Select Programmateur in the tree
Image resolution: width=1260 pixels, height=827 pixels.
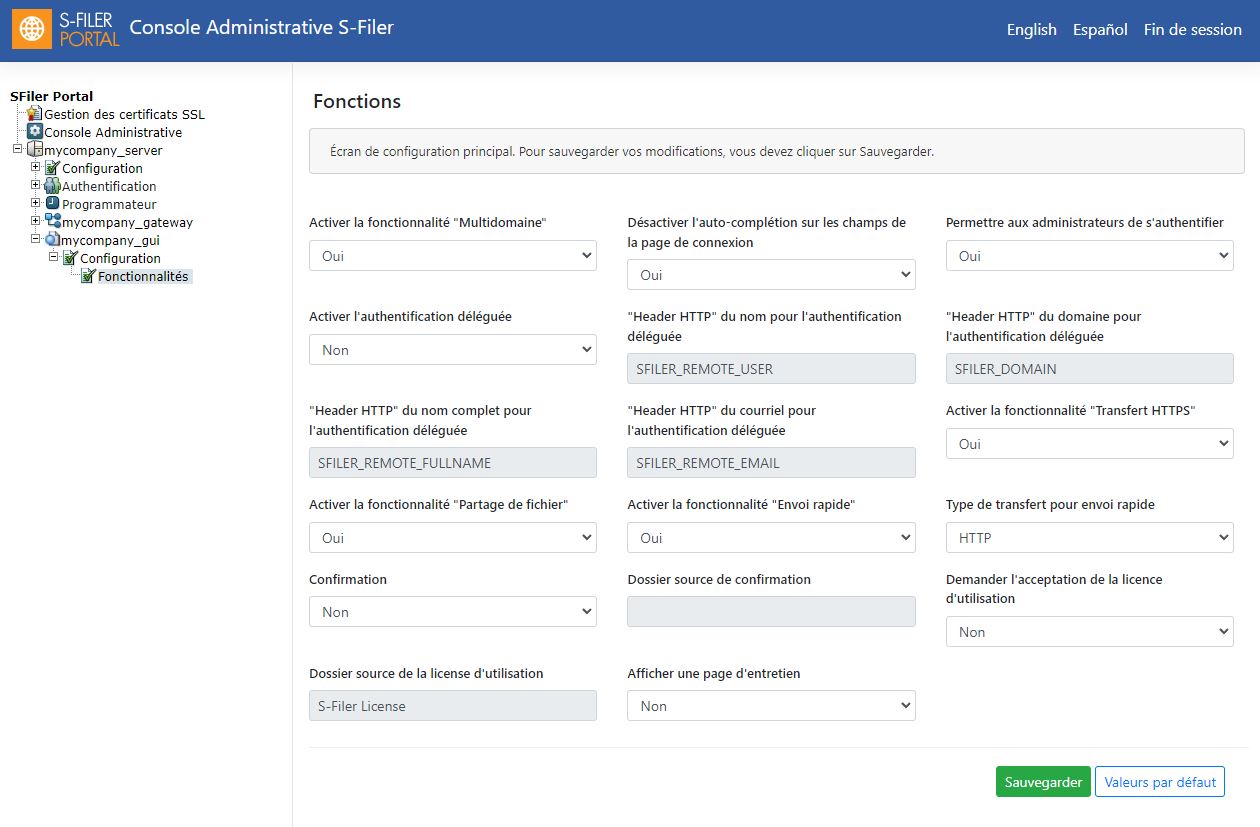coord(109,204)
